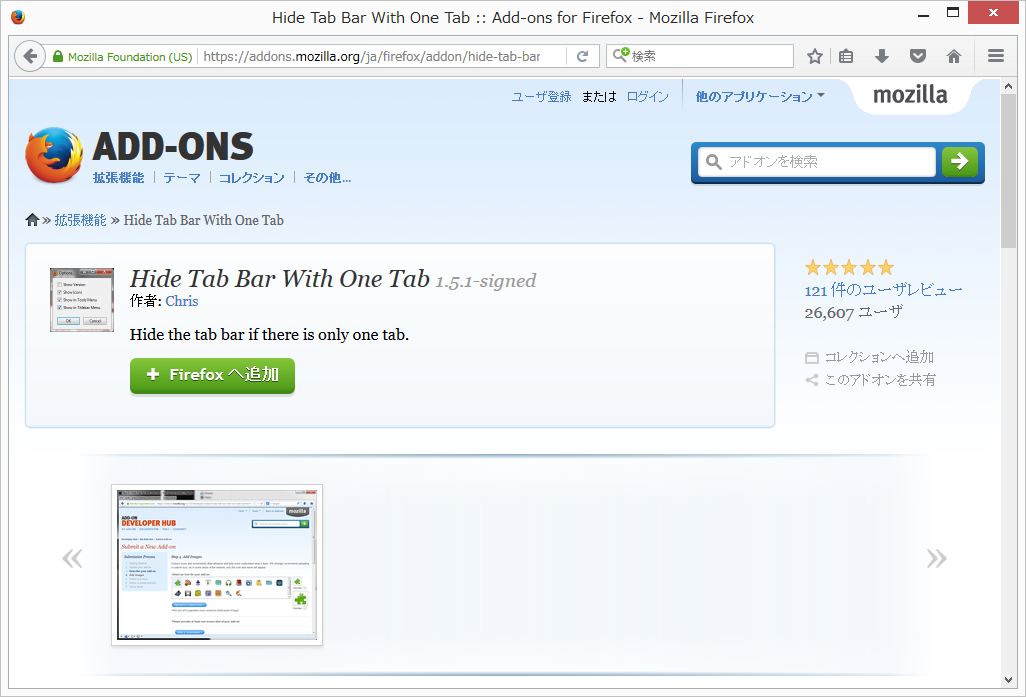Click the home icon in the breadcrumb

(31, 219)
